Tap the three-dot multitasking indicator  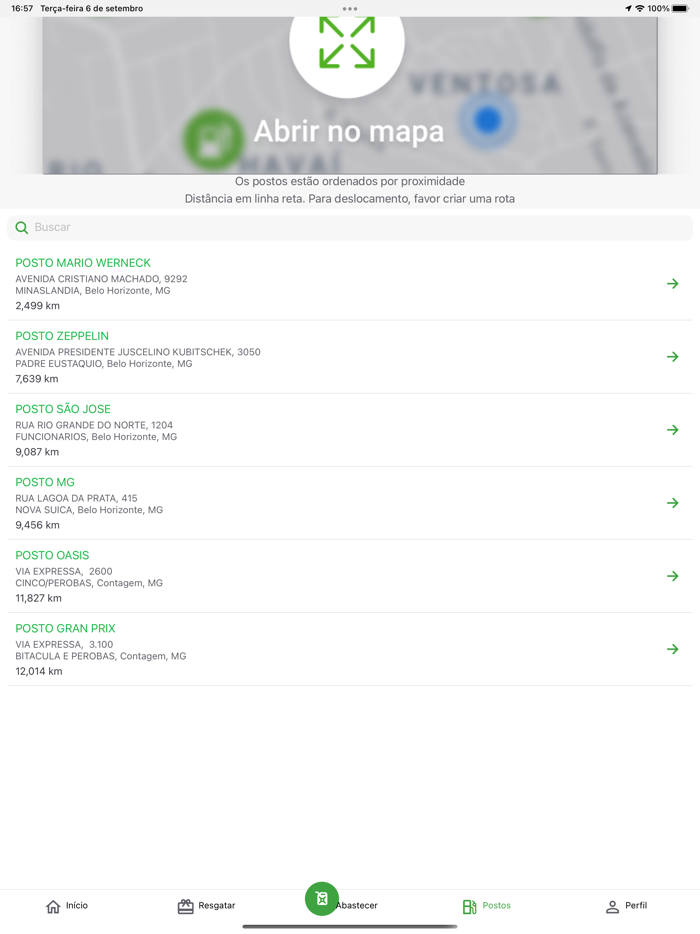point(350,9)
